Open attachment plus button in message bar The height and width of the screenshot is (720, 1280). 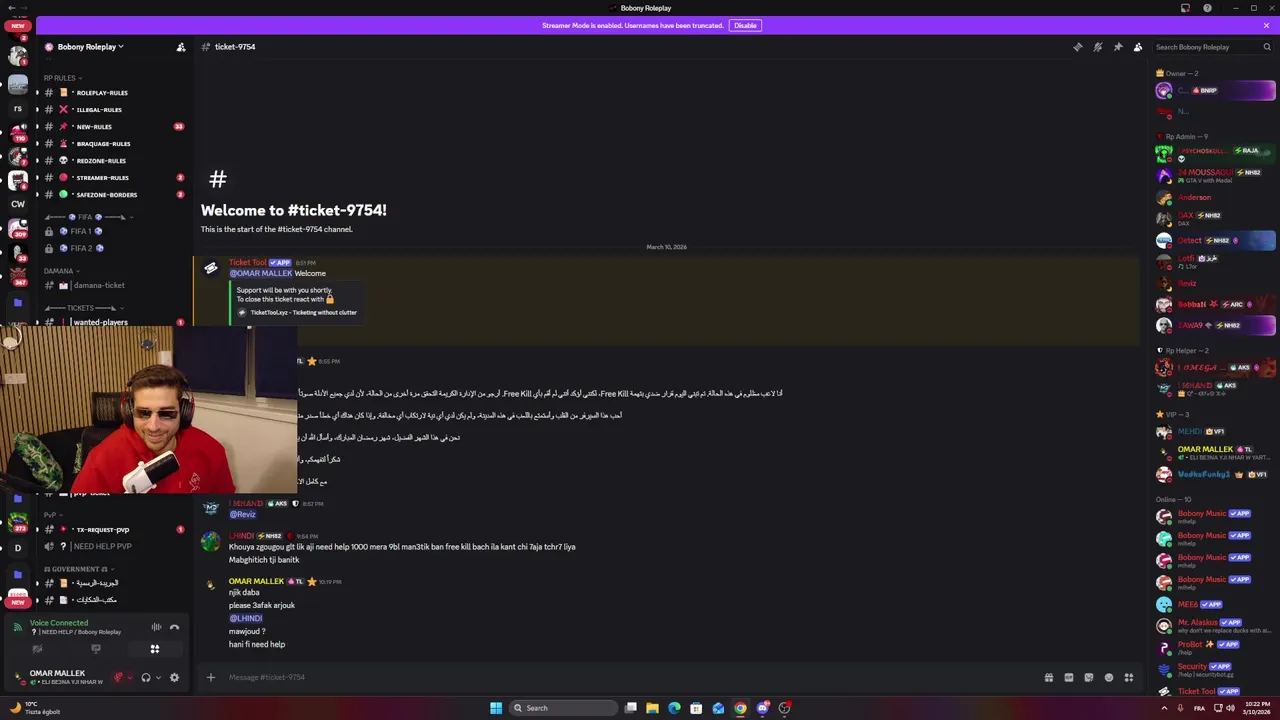[210, 677]
